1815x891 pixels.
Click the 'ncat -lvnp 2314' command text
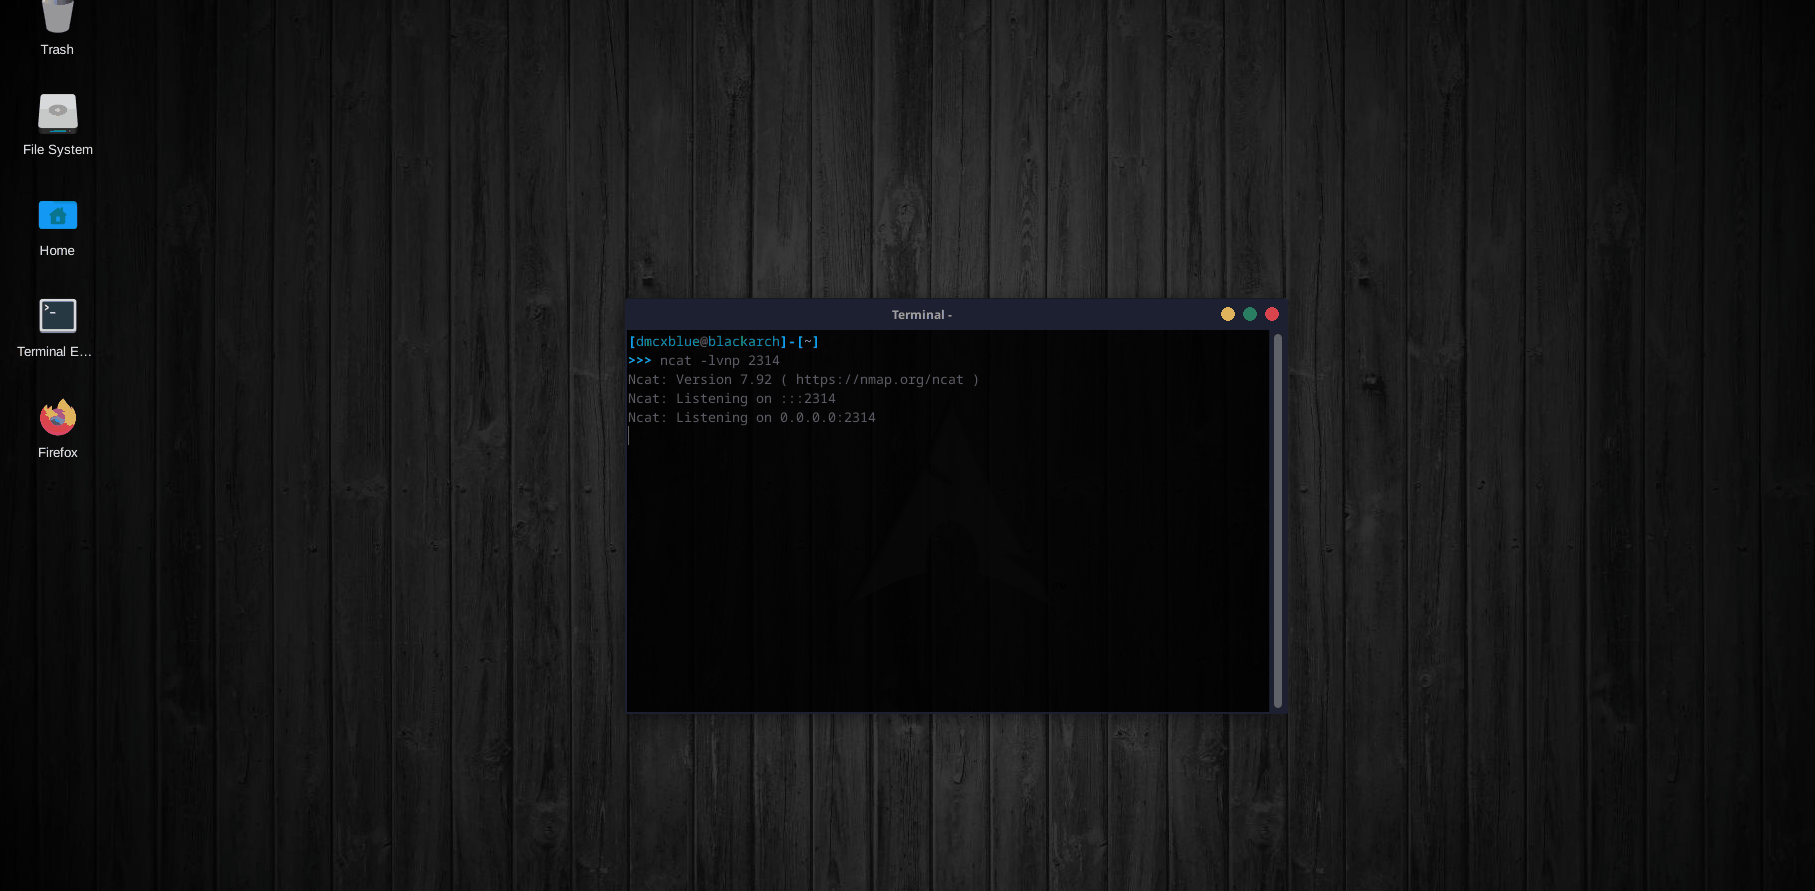point(720,361)
